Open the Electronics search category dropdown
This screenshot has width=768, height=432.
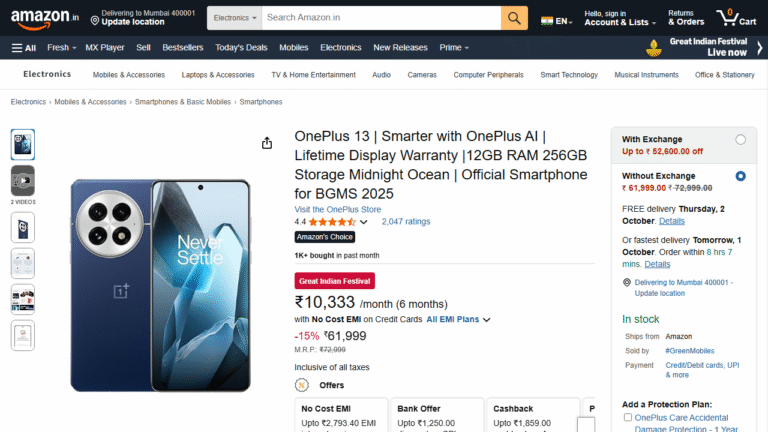point(235,18)
